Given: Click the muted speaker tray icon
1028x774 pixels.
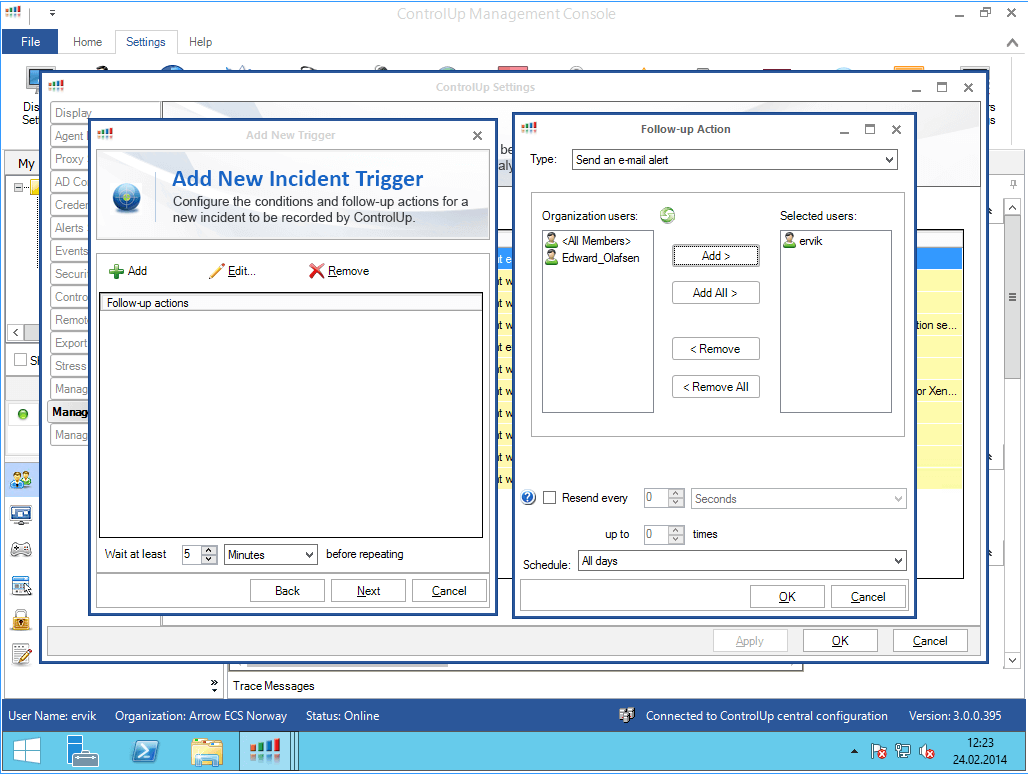Looking at the screenshot, I should (x=927, y=751).
